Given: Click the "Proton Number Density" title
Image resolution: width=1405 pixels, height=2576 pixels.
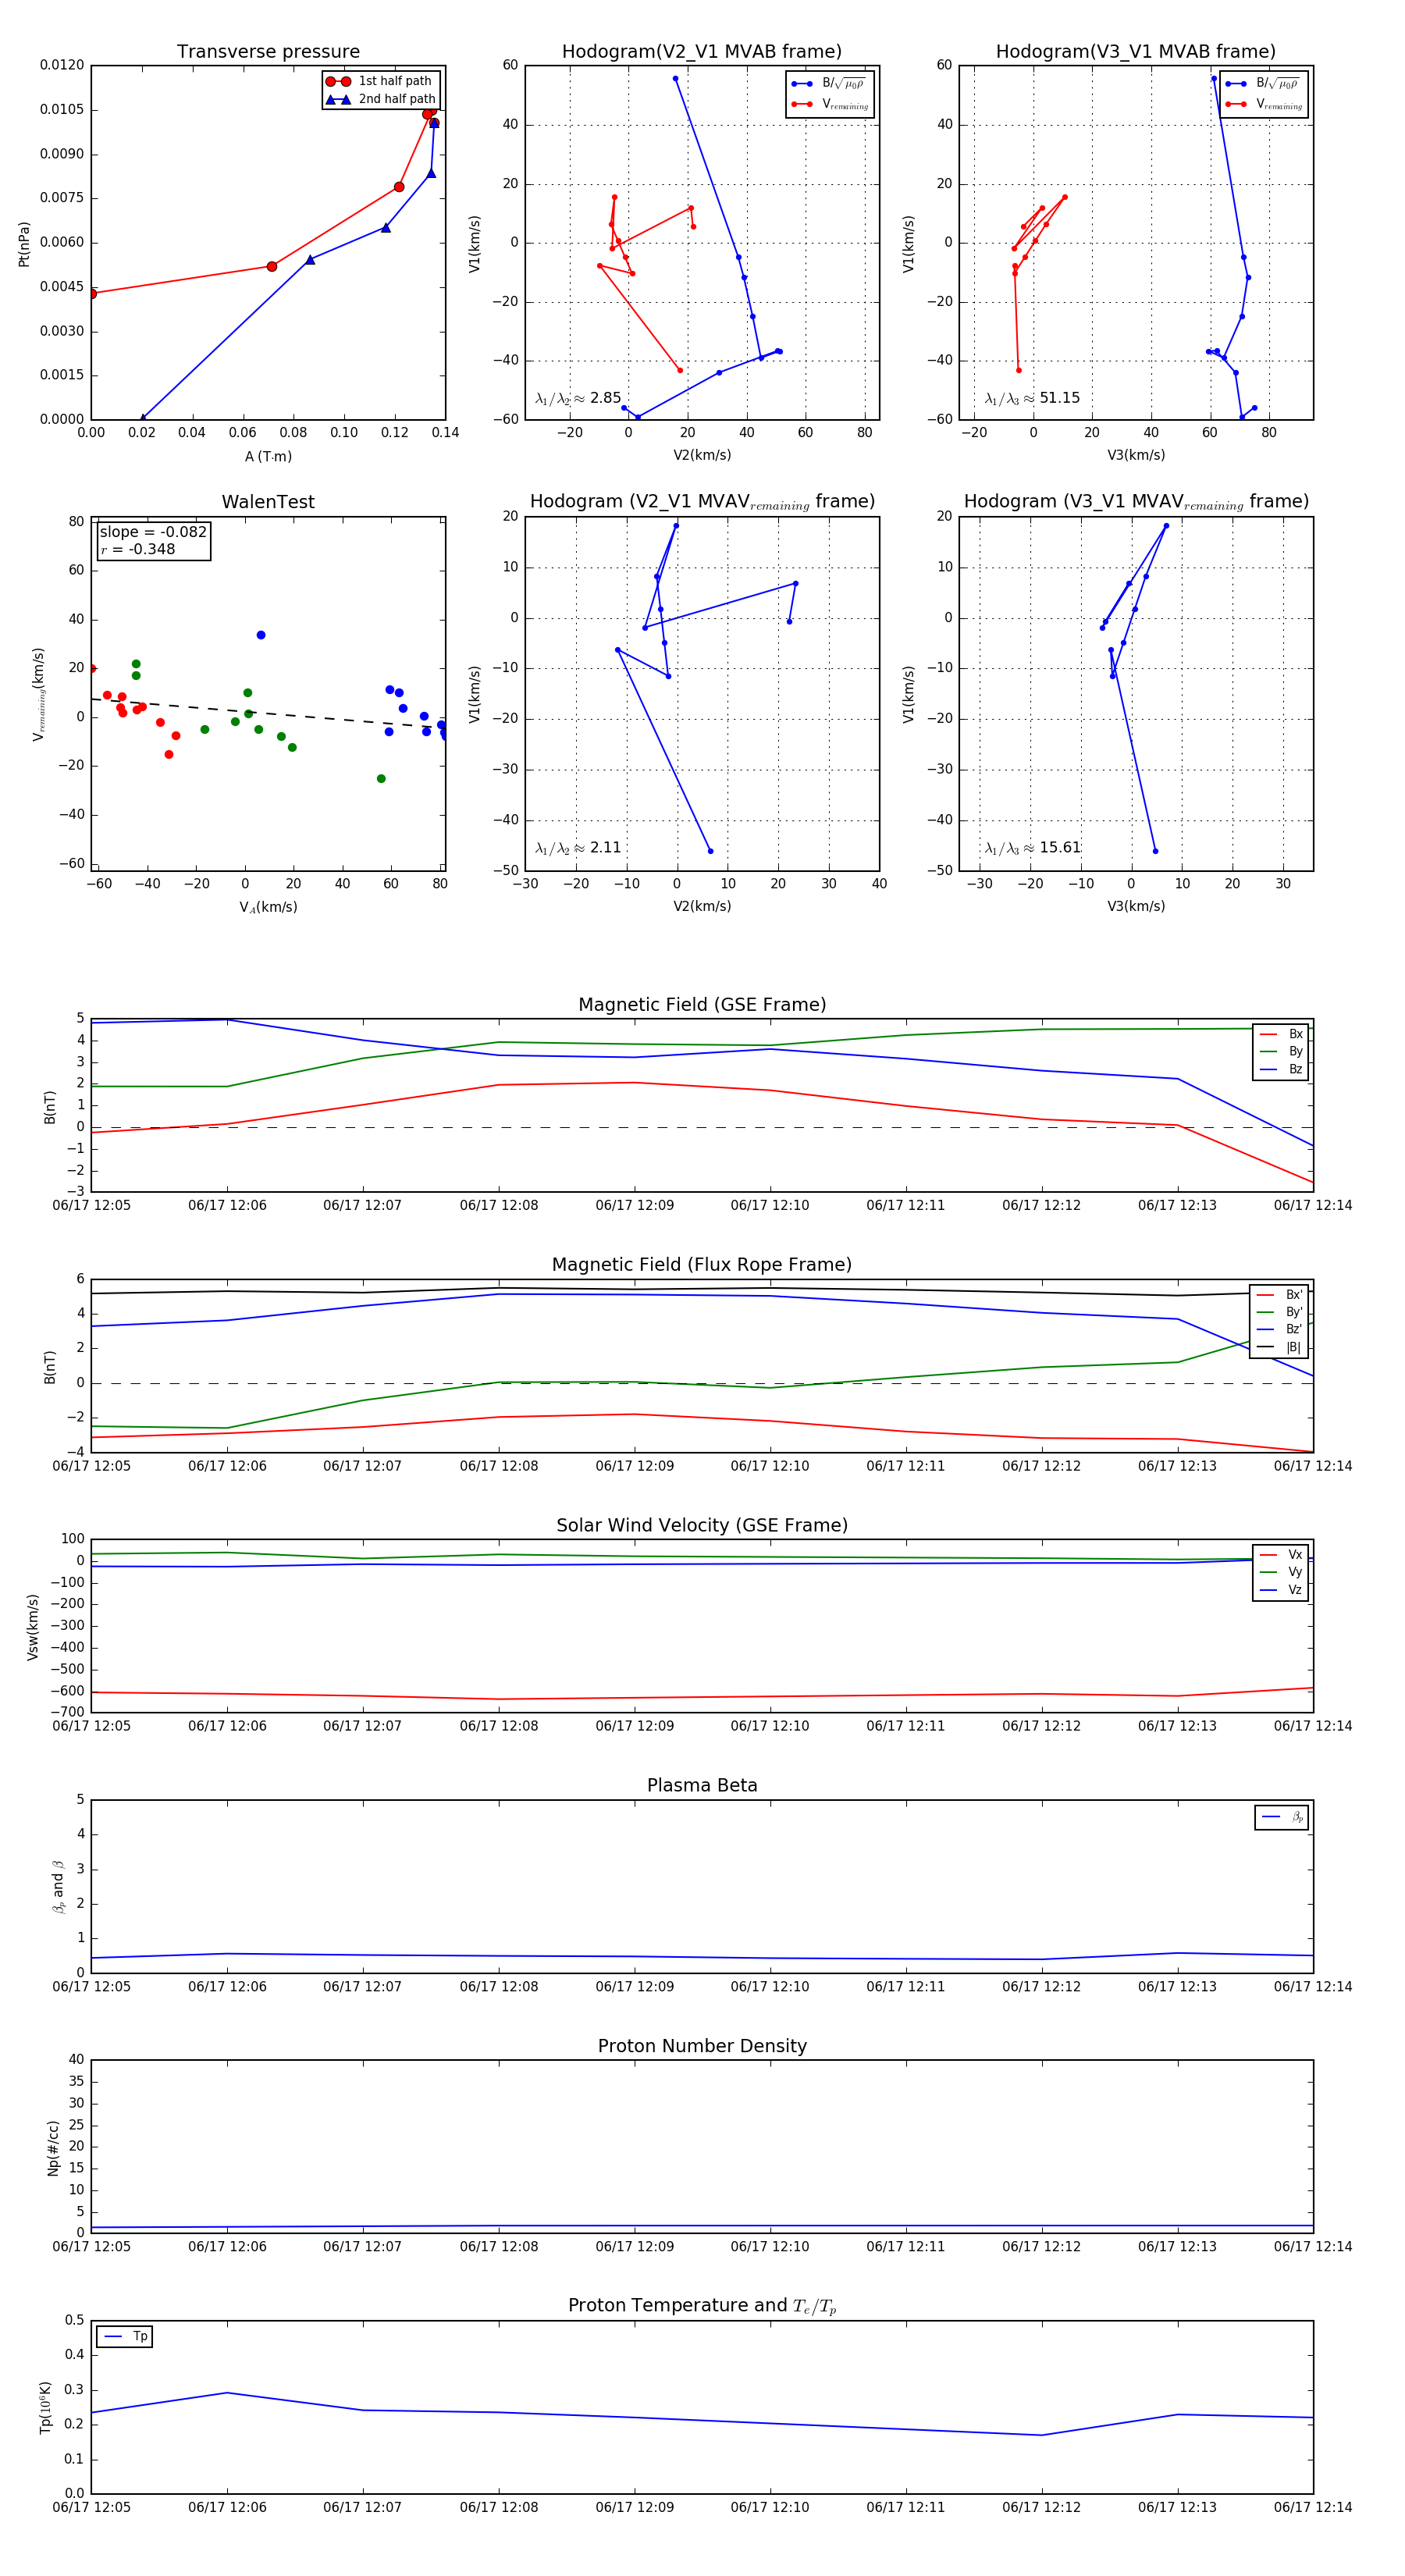Looking at the screenshot, I should click(702, 2046).
